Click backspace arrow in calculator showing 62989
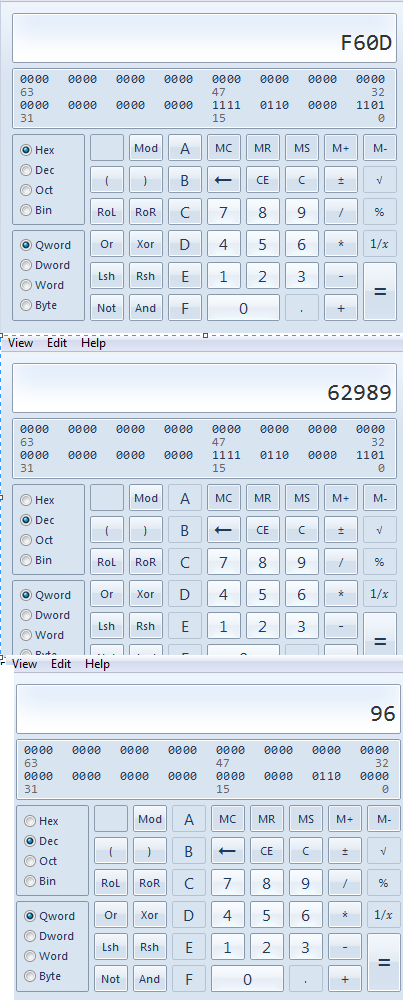Image resolution: width=403 pixels, height=1000 pixels. pyautogui.click(x=224, y=530)
